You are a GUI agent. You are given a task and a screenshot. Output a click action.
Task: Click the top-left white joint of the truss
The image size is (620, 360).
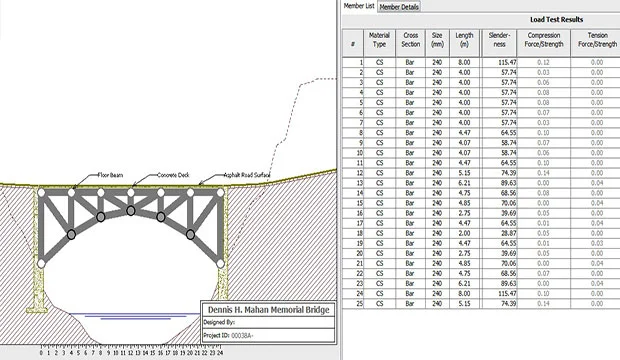click(x=41, y=193)
